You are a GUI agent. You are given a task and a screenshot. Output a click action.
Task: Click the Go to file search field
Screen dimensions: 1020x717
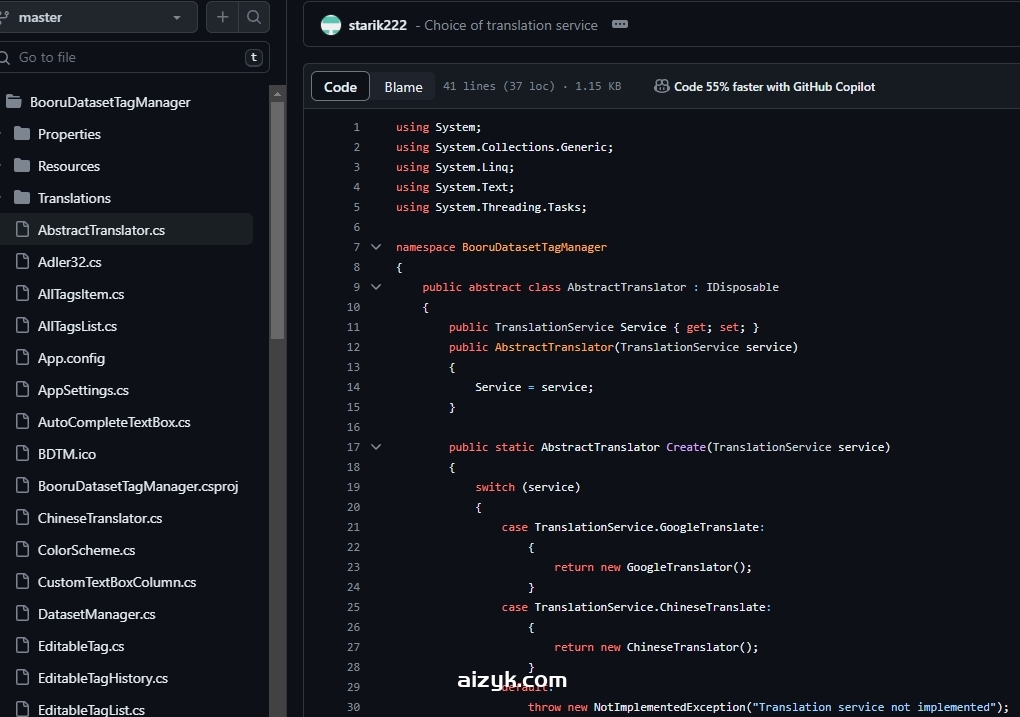tap(125, 57)
